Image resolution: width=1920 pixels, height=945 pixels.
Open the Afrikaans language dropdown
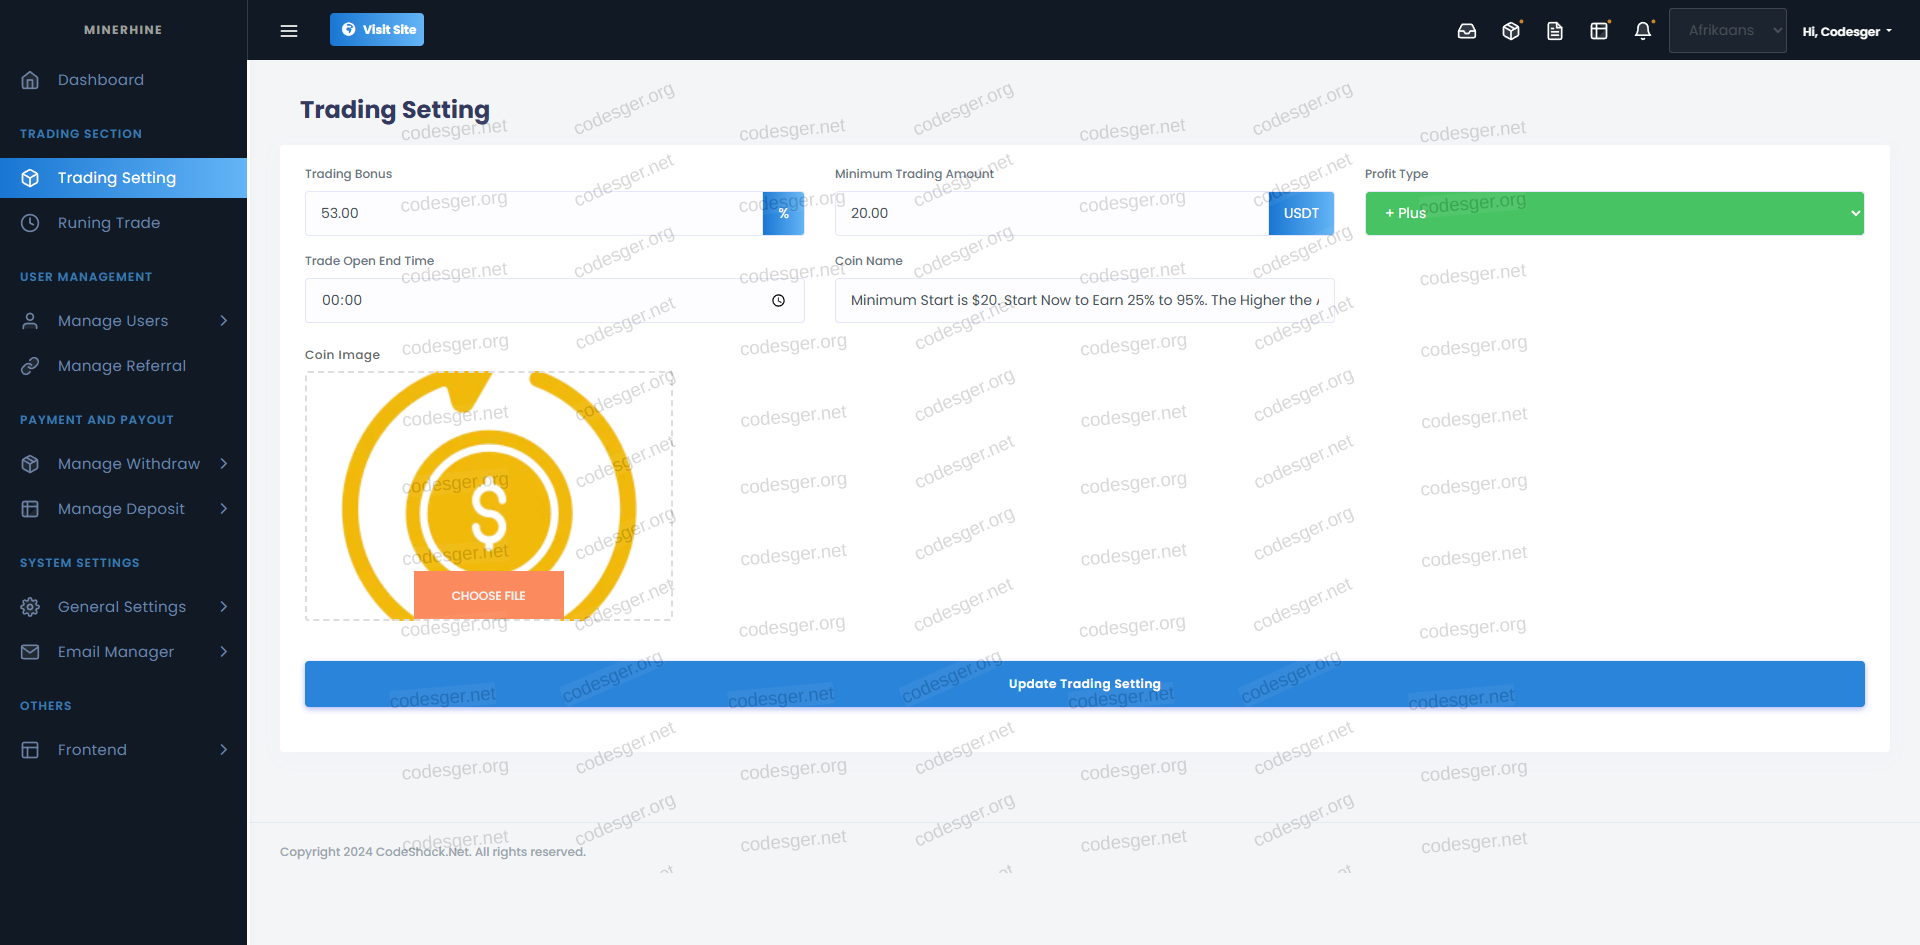[1727, 31]
